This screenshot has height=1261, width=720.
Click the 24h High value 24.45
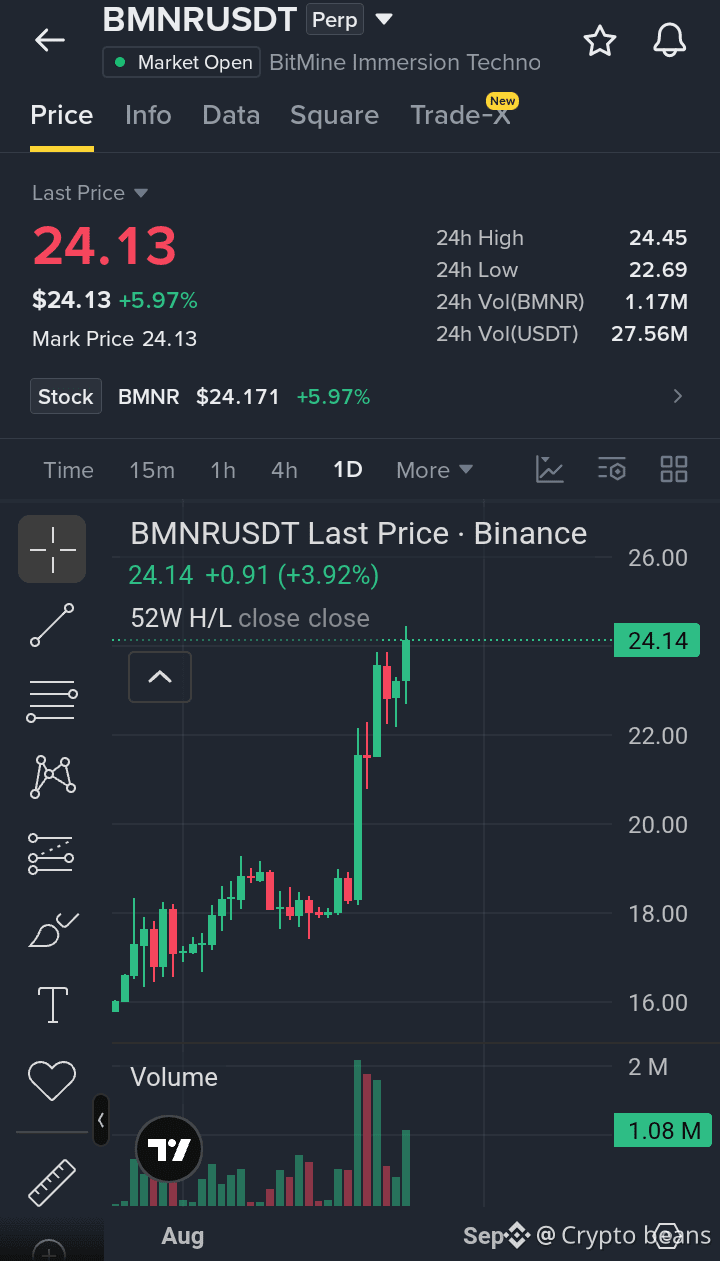coord(658,238)
